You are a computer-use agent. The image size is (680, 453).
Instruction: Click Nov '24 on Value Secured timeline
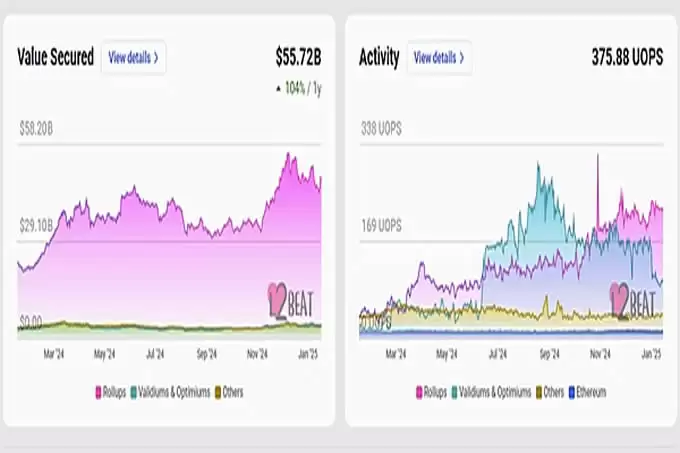259,354
